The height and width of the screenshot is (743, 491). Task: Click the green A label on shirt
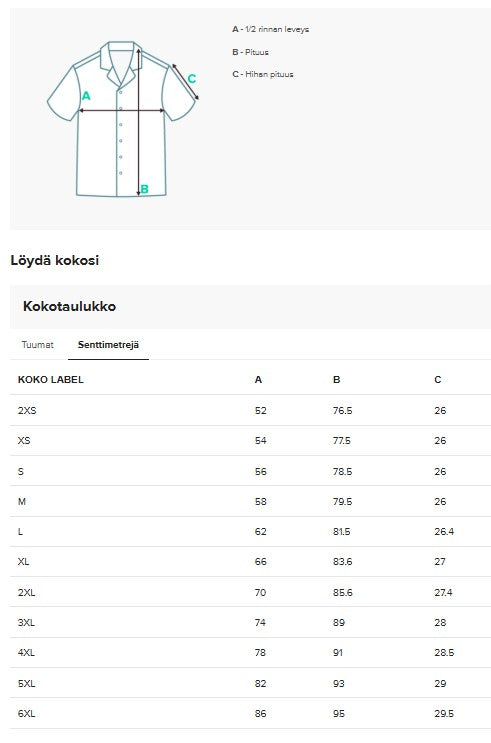click(x=86, y=96)
